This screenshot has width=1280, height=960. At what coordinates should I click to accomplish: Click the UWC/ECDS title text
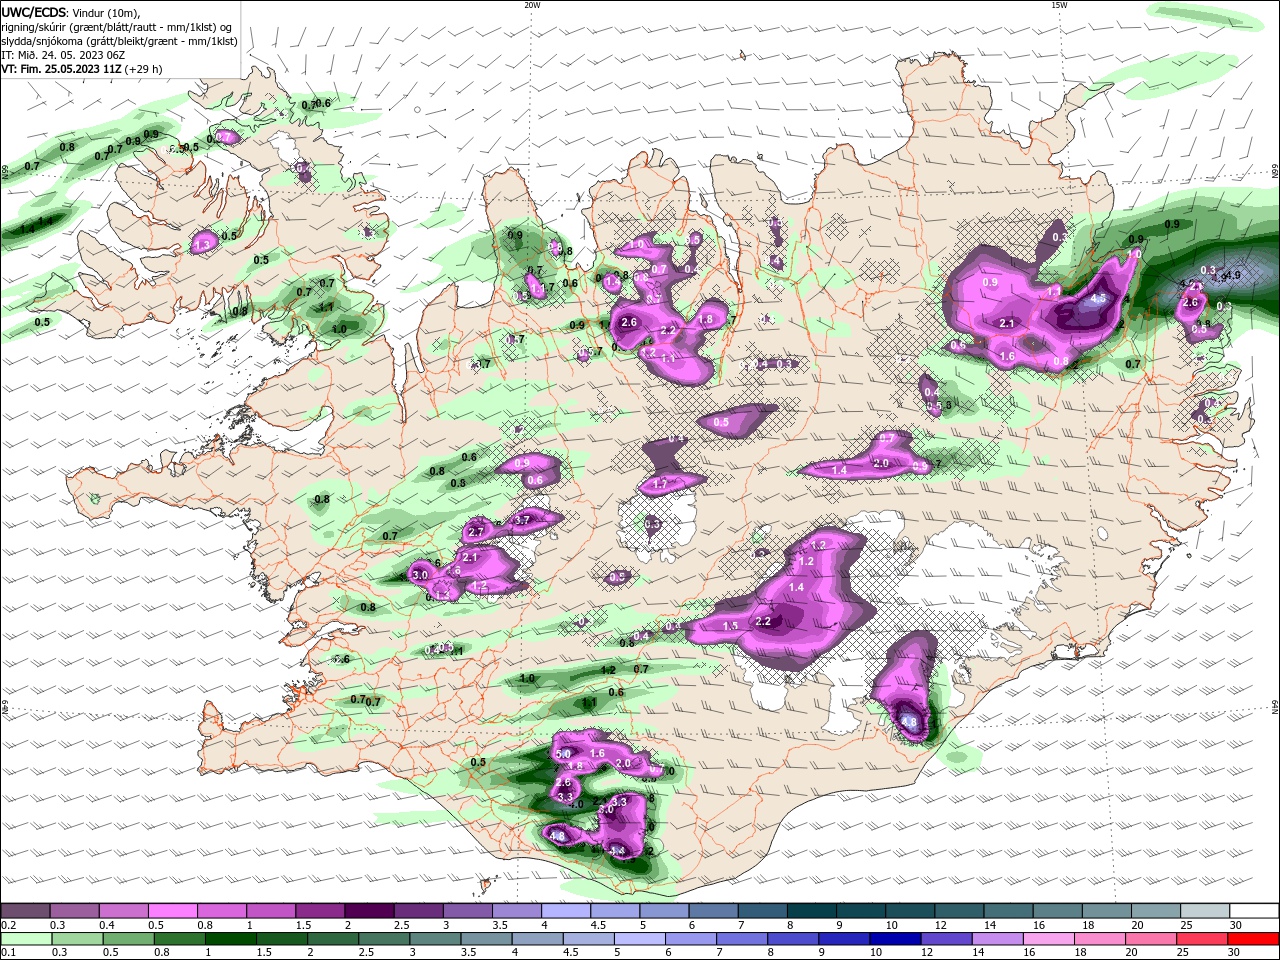[x=35, y=12]
